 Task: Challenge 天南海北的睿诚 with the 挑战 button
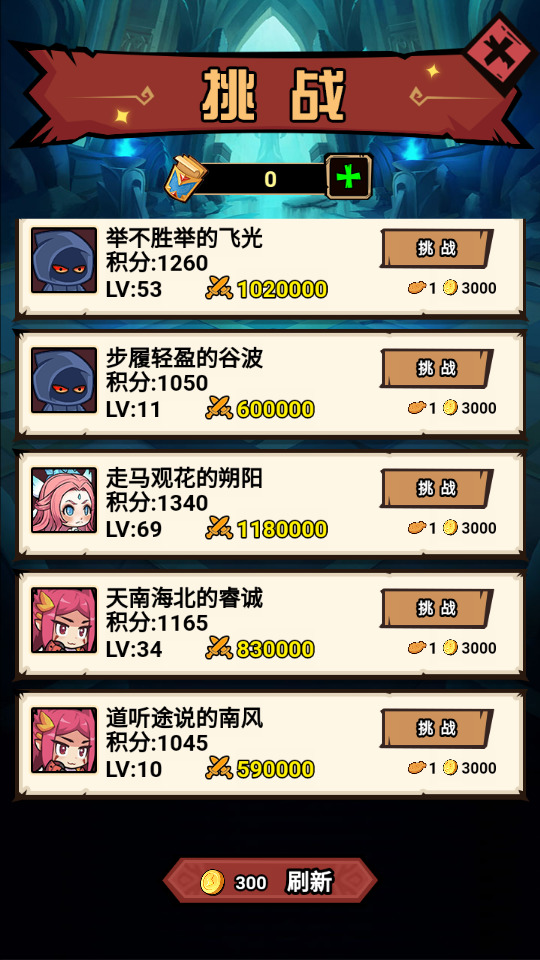pyautogui.click(x=437, y=609)
